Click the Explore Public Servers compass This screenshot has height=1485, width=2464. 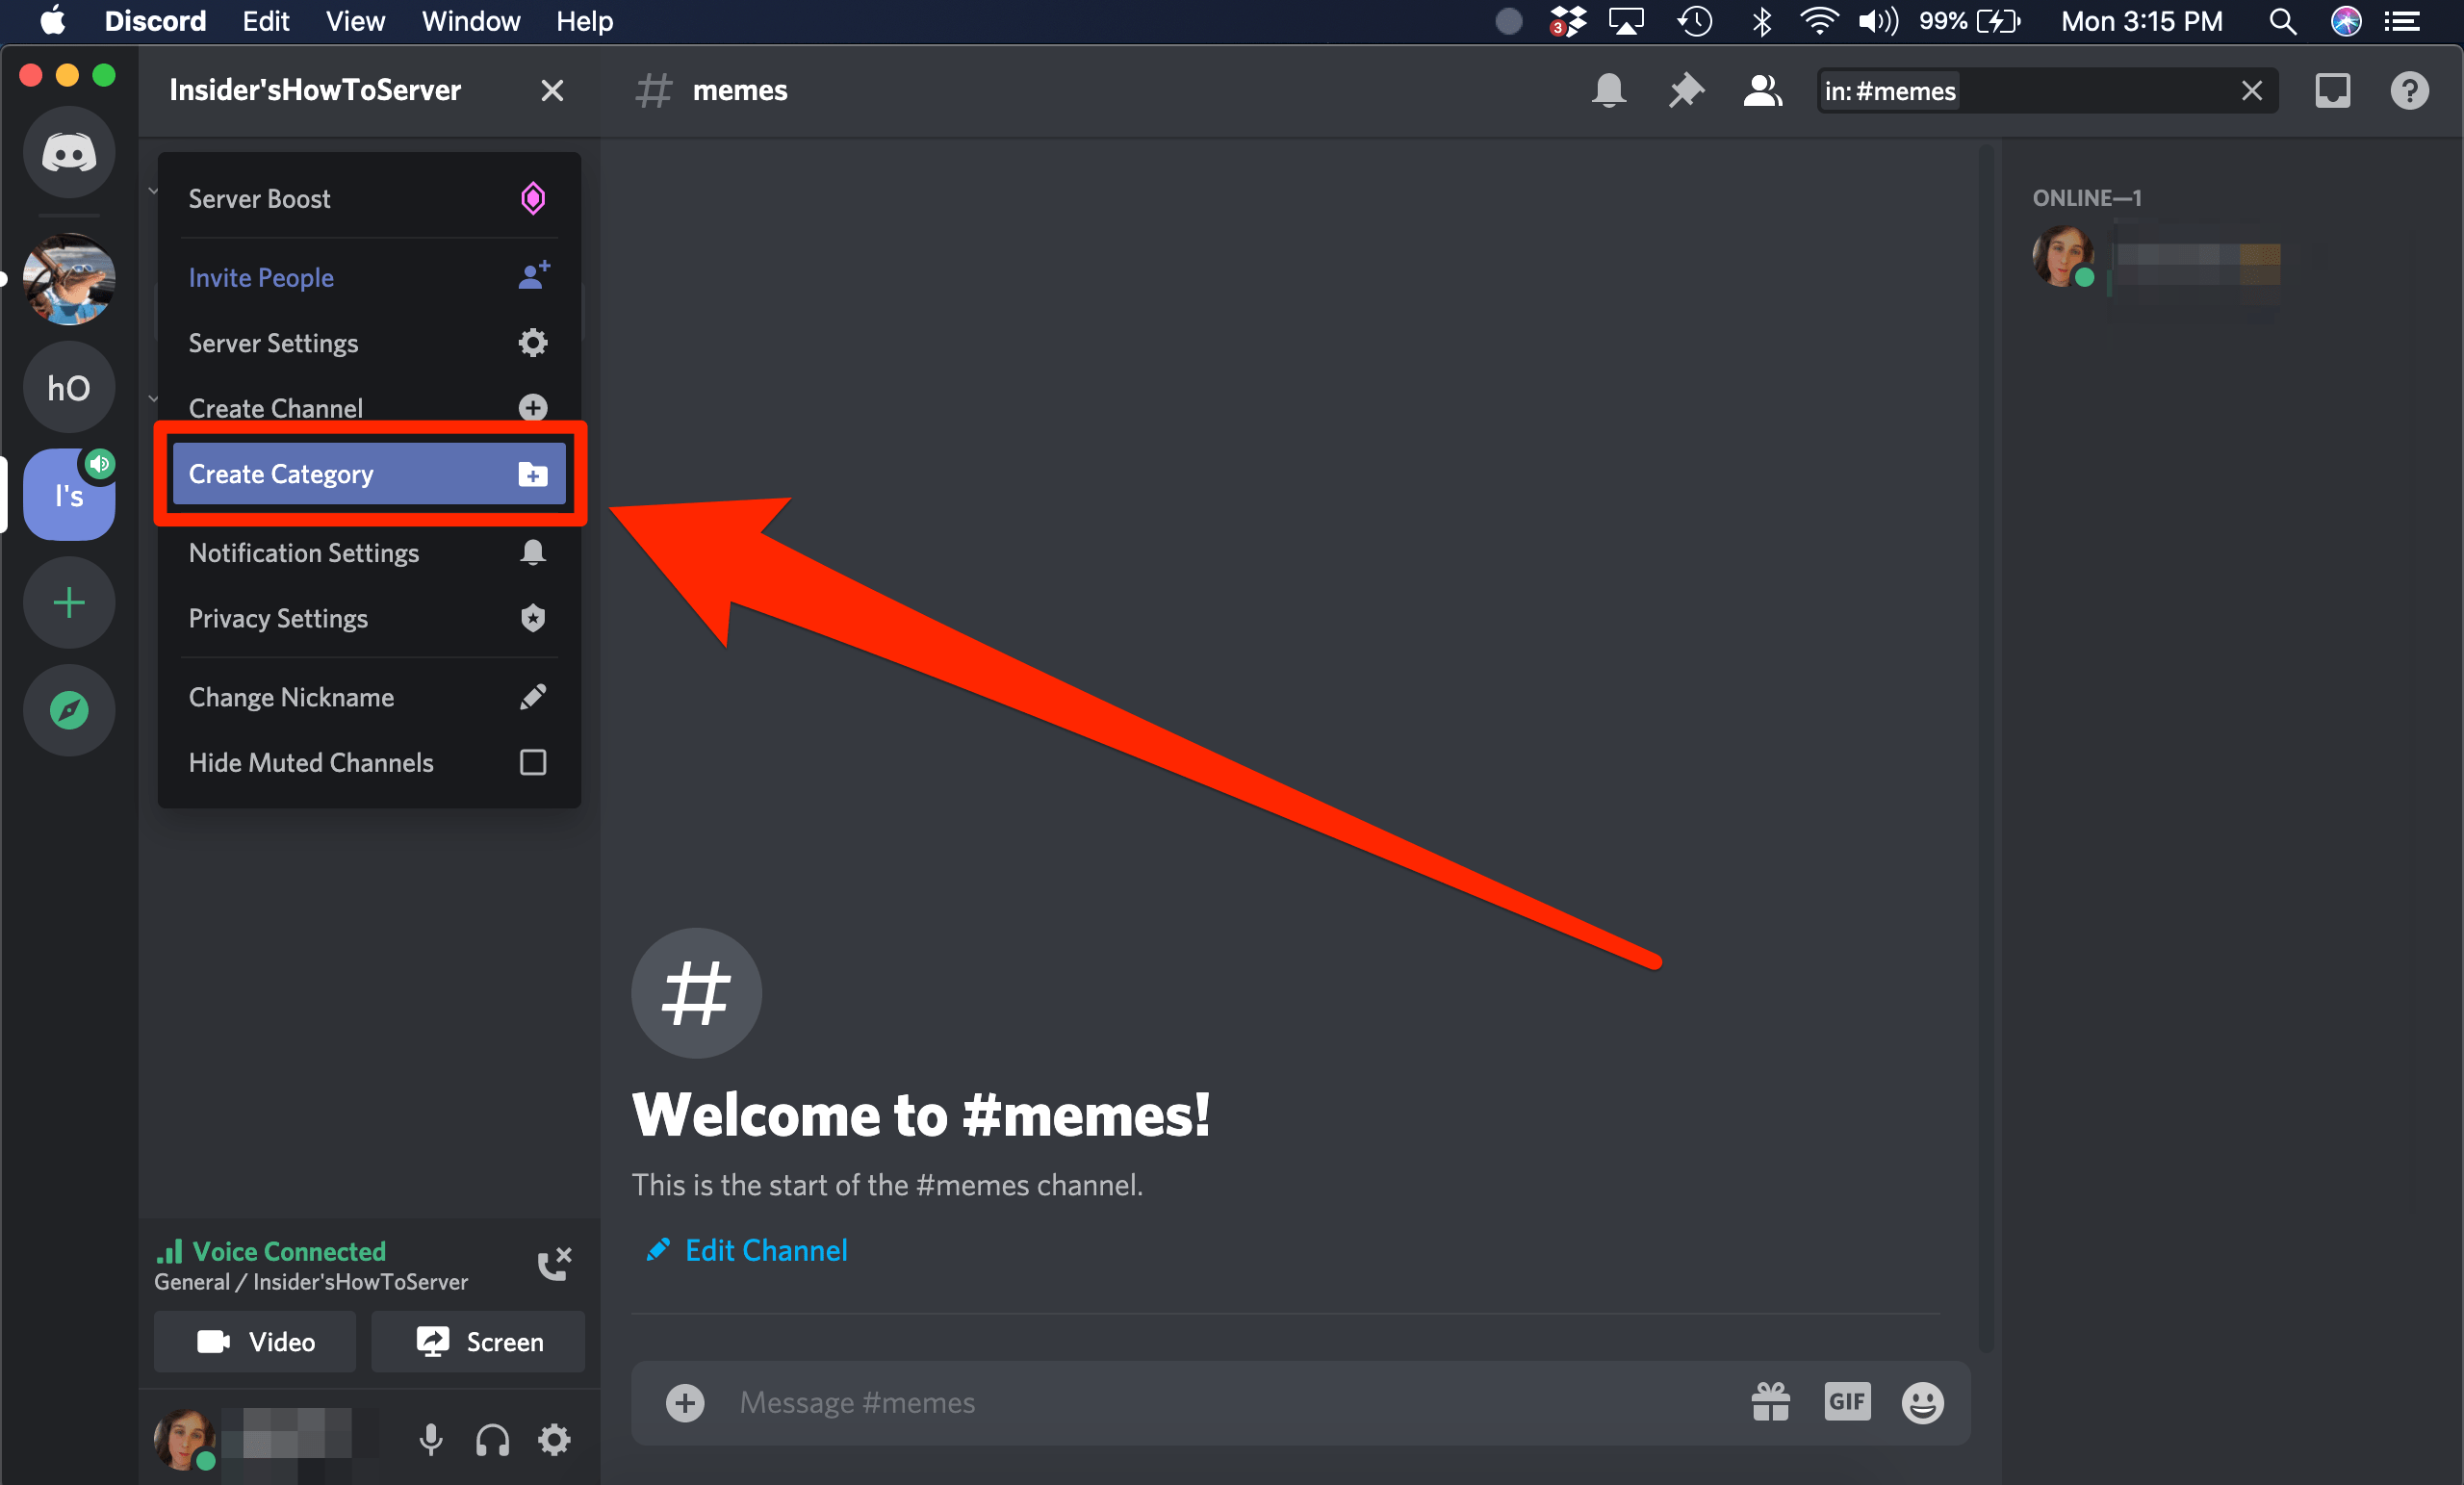[x=69, y=710]
